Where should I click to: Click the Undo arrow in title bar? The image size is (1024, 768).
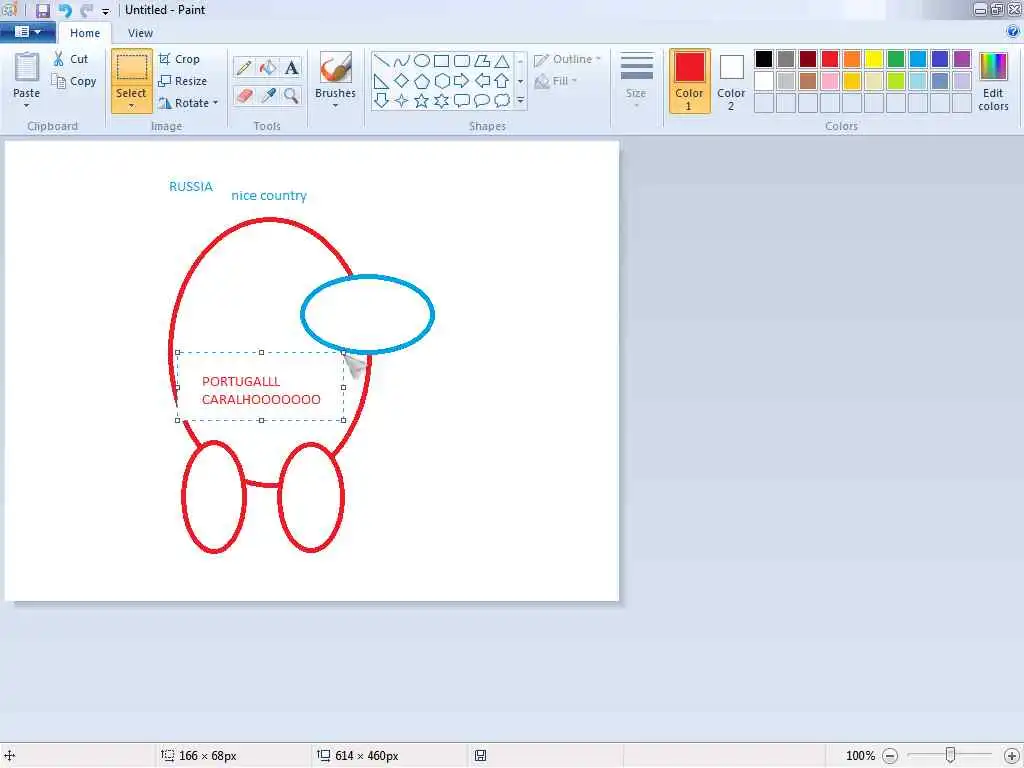point(65,10)
